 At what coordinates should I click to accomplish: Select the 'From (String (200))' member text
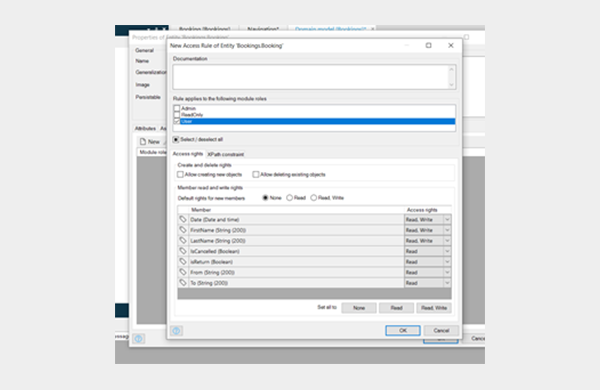pyautogui.click(x=212, y=273)
